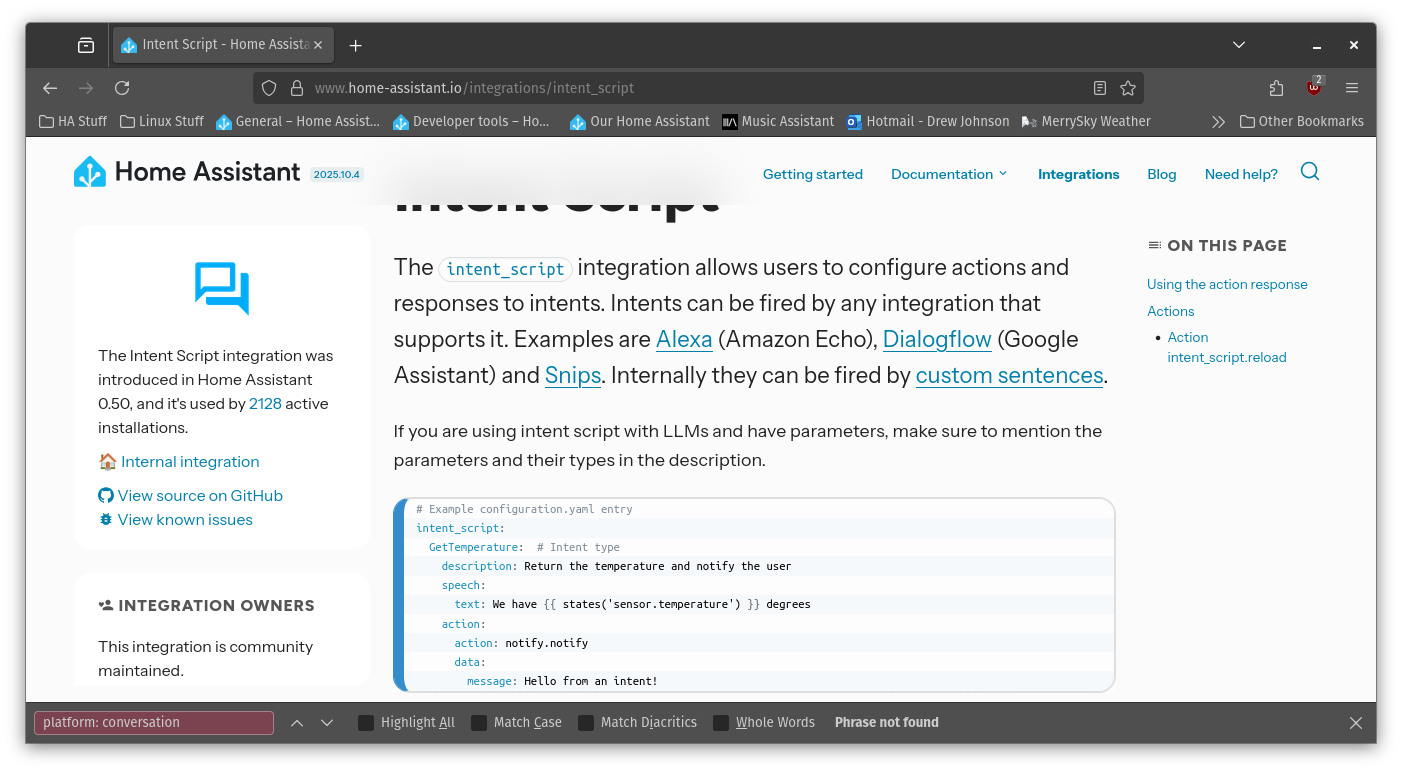Open the site search magnifier icon

pyautogui.click(x=1310, y=172)
